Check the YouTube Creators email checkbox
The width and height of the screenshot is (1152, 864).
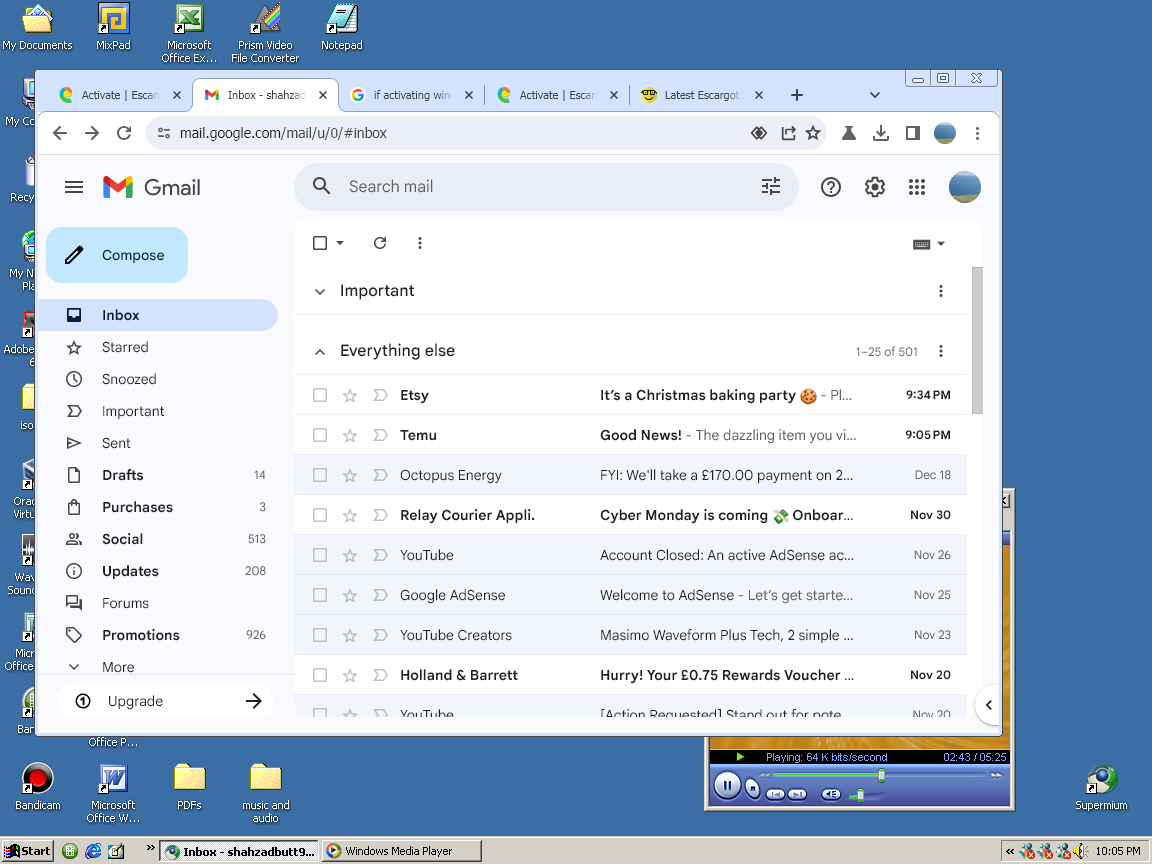[x=320, y=635]
